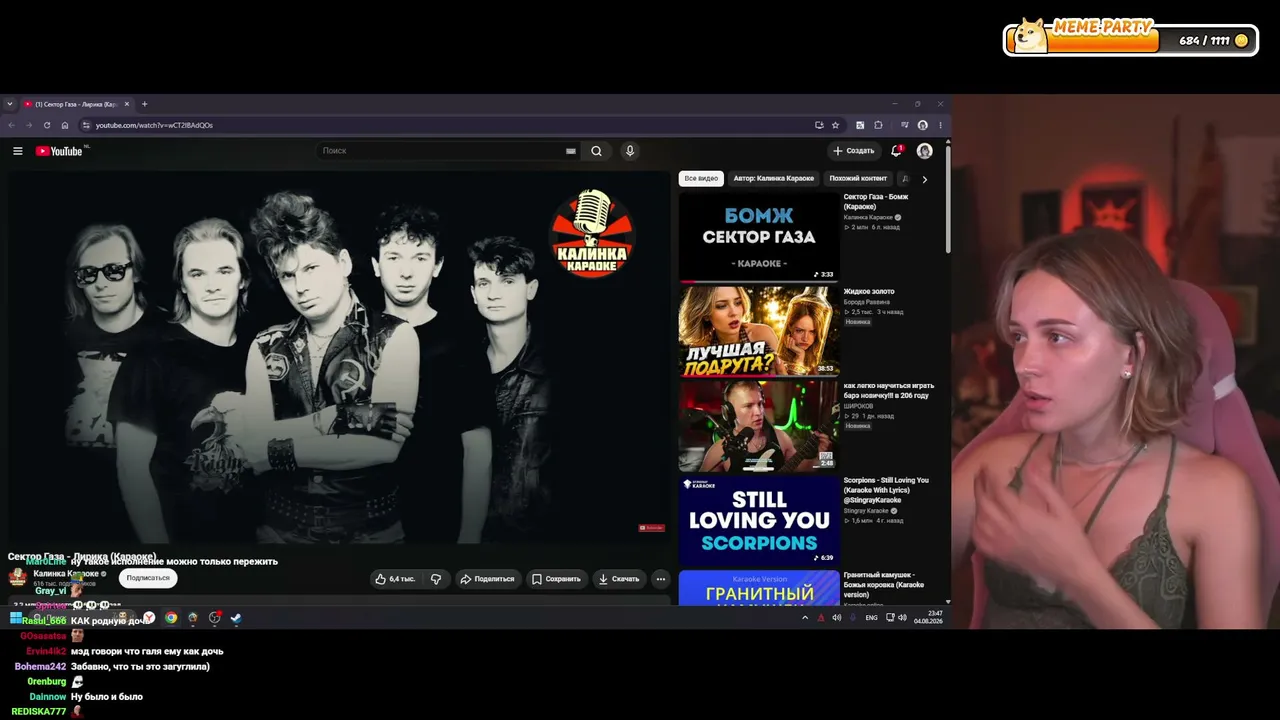Dislike the video
The height and width of the screenshot is (720, 1280).
[436, 579]
